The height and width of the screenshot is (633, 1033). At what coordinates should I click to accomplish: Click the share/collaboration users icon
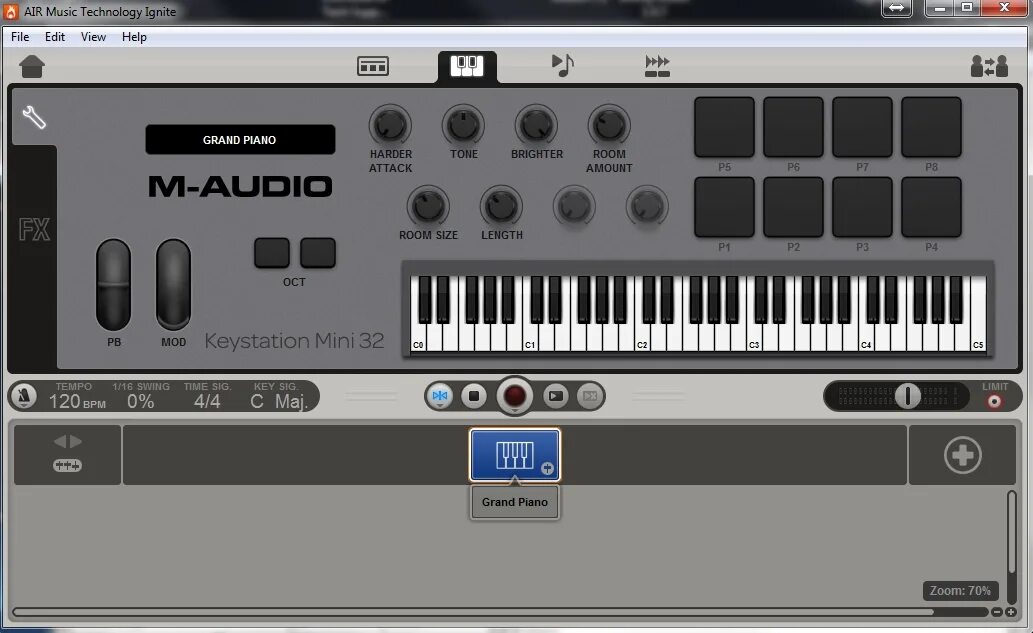pyautogui.click(x=989, y=66)
